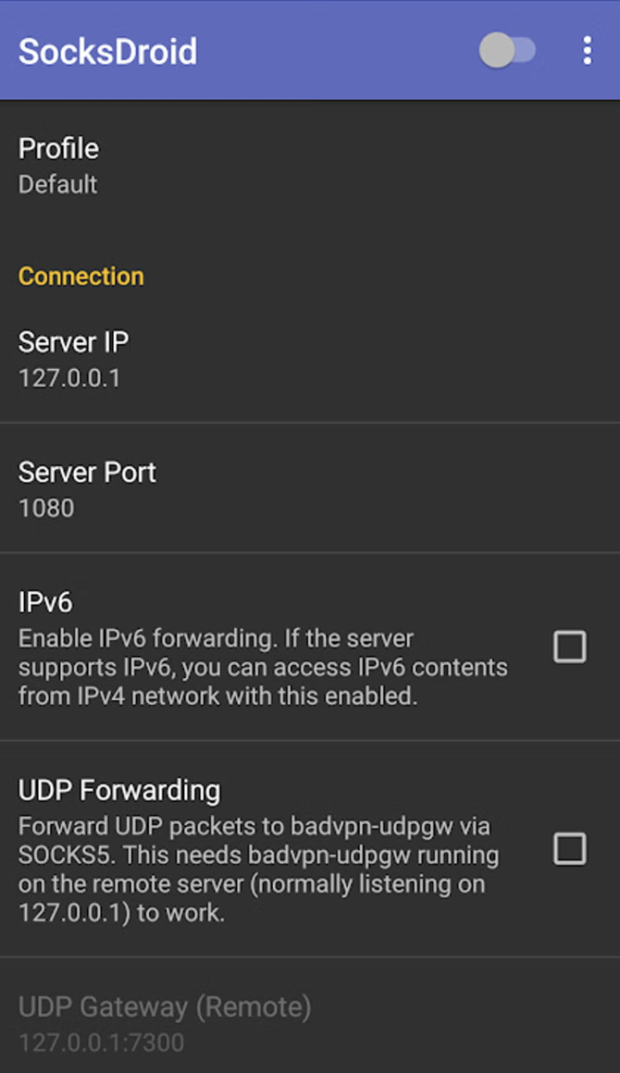Image resolution: width=620 pixels, height=1073 pixels.
Task: Click the Server Port row
Action: pyautogui.click(x=310, y=489)
